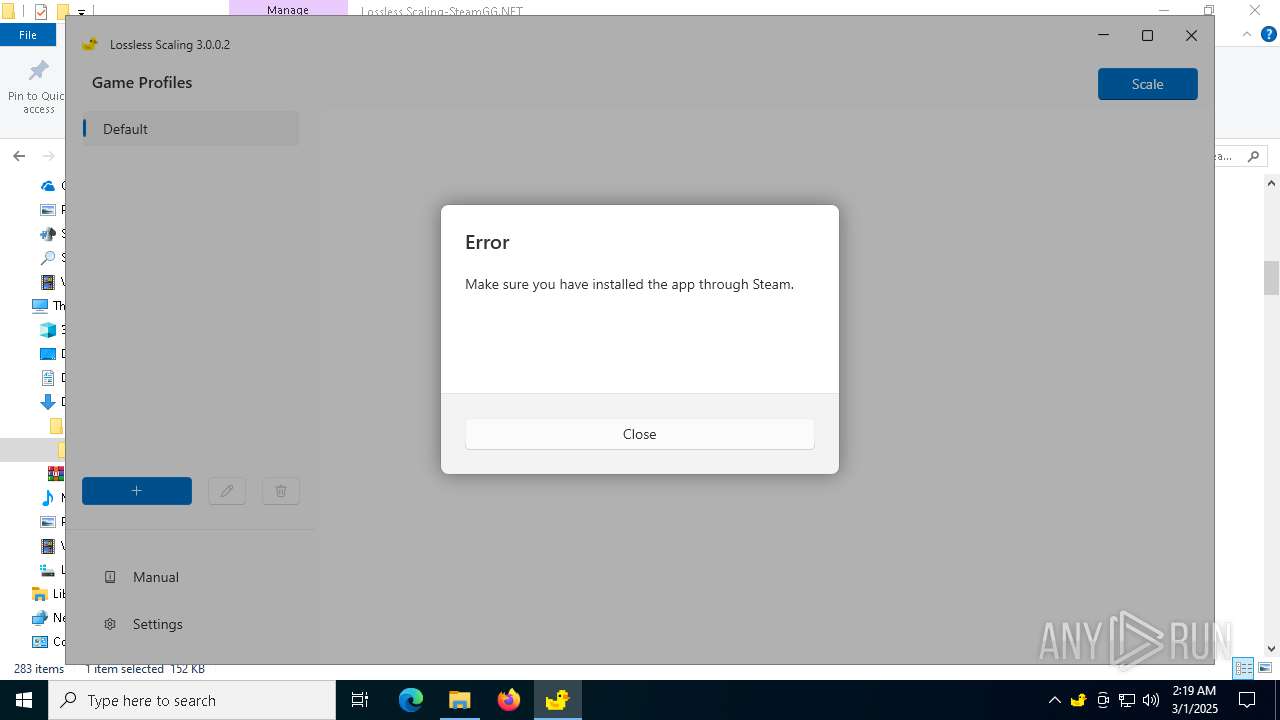Open volume control in tray
Viewport: 1280px width, 720px height.
coord(1151,700)
